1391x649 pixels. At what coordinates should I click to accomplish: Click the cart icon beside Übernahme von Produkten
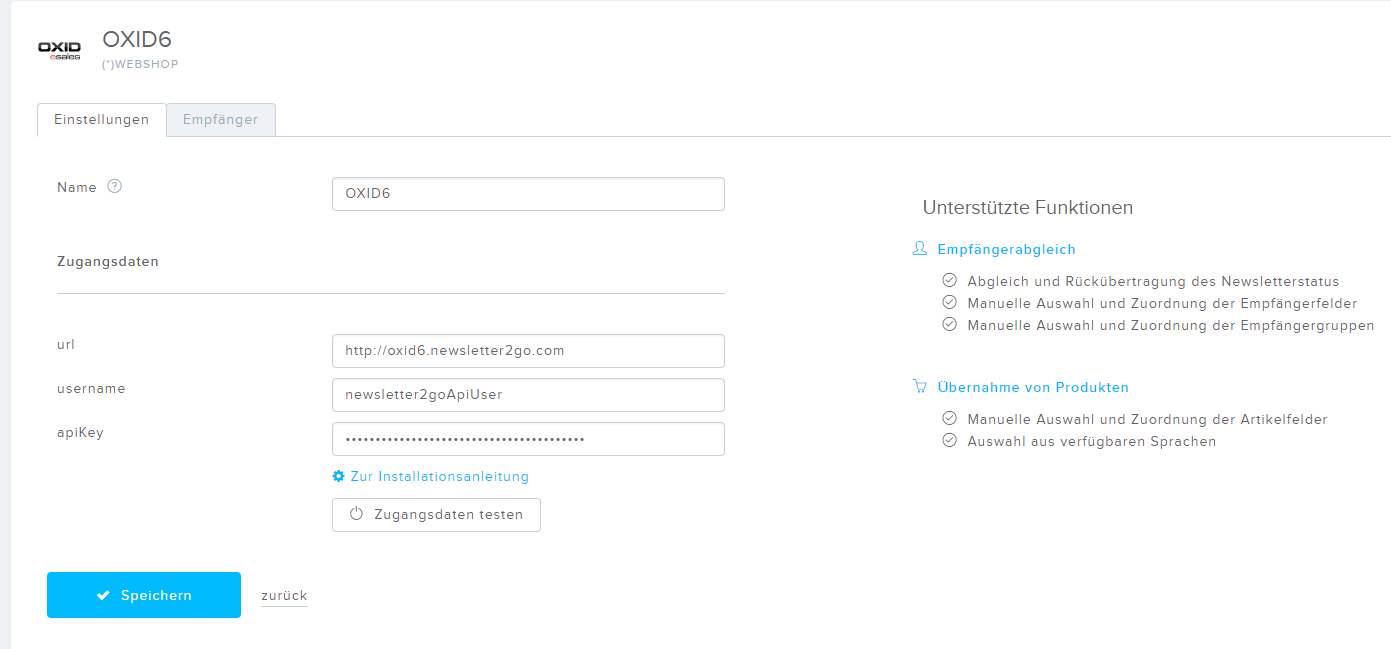point(920,386)
